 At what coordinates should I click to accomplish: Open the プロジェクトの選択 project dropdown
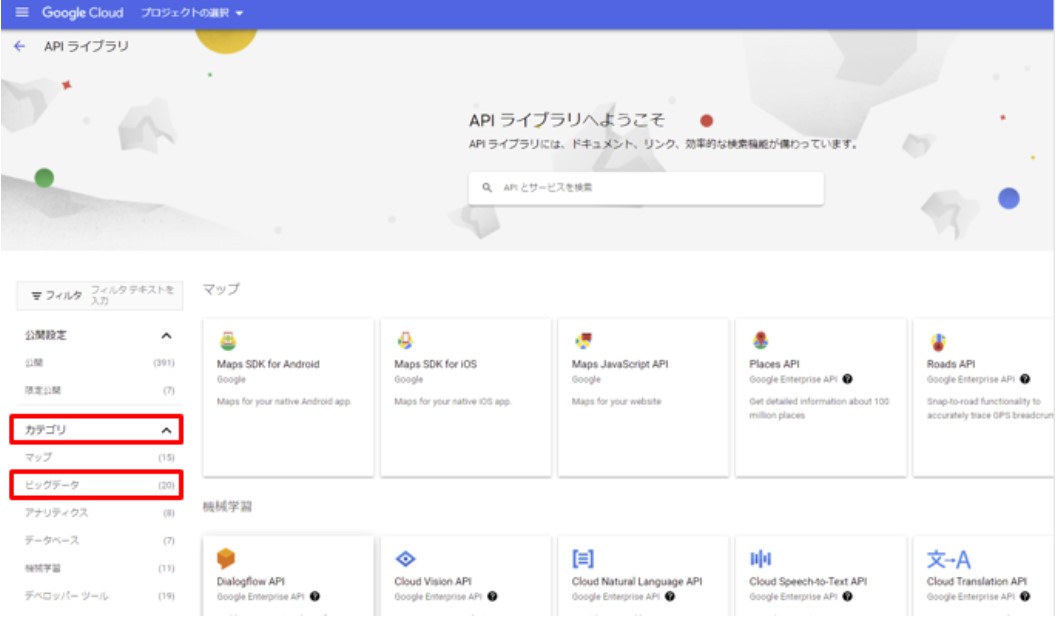(191, 12)
